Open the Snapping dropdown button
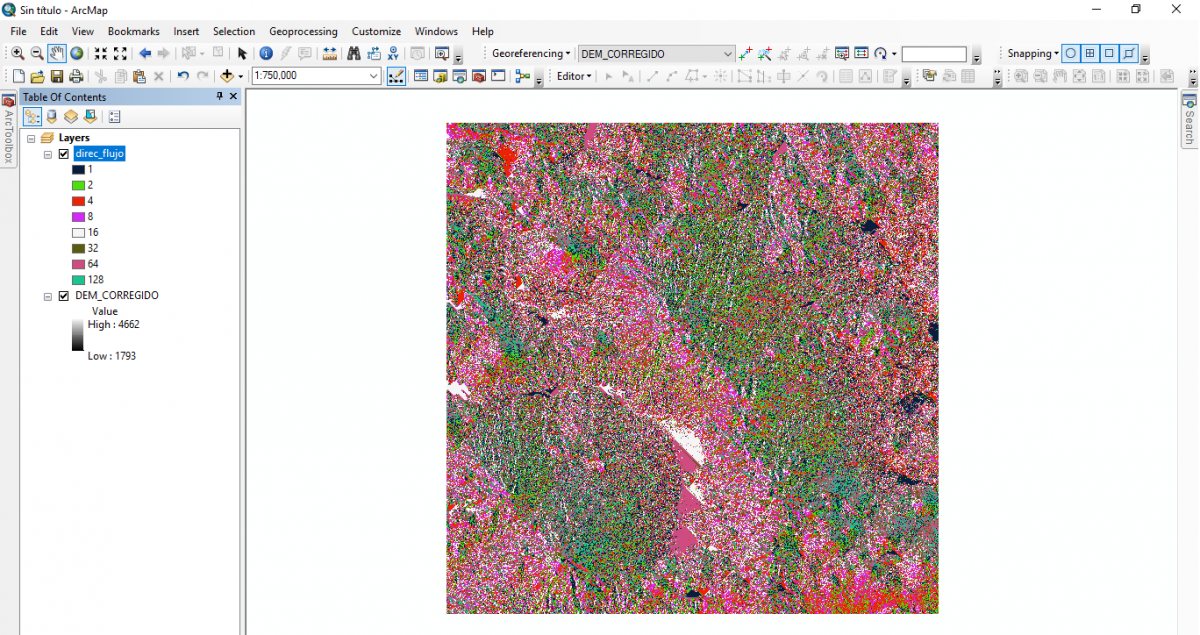 pyautogui.click(x=1033, y=53)
